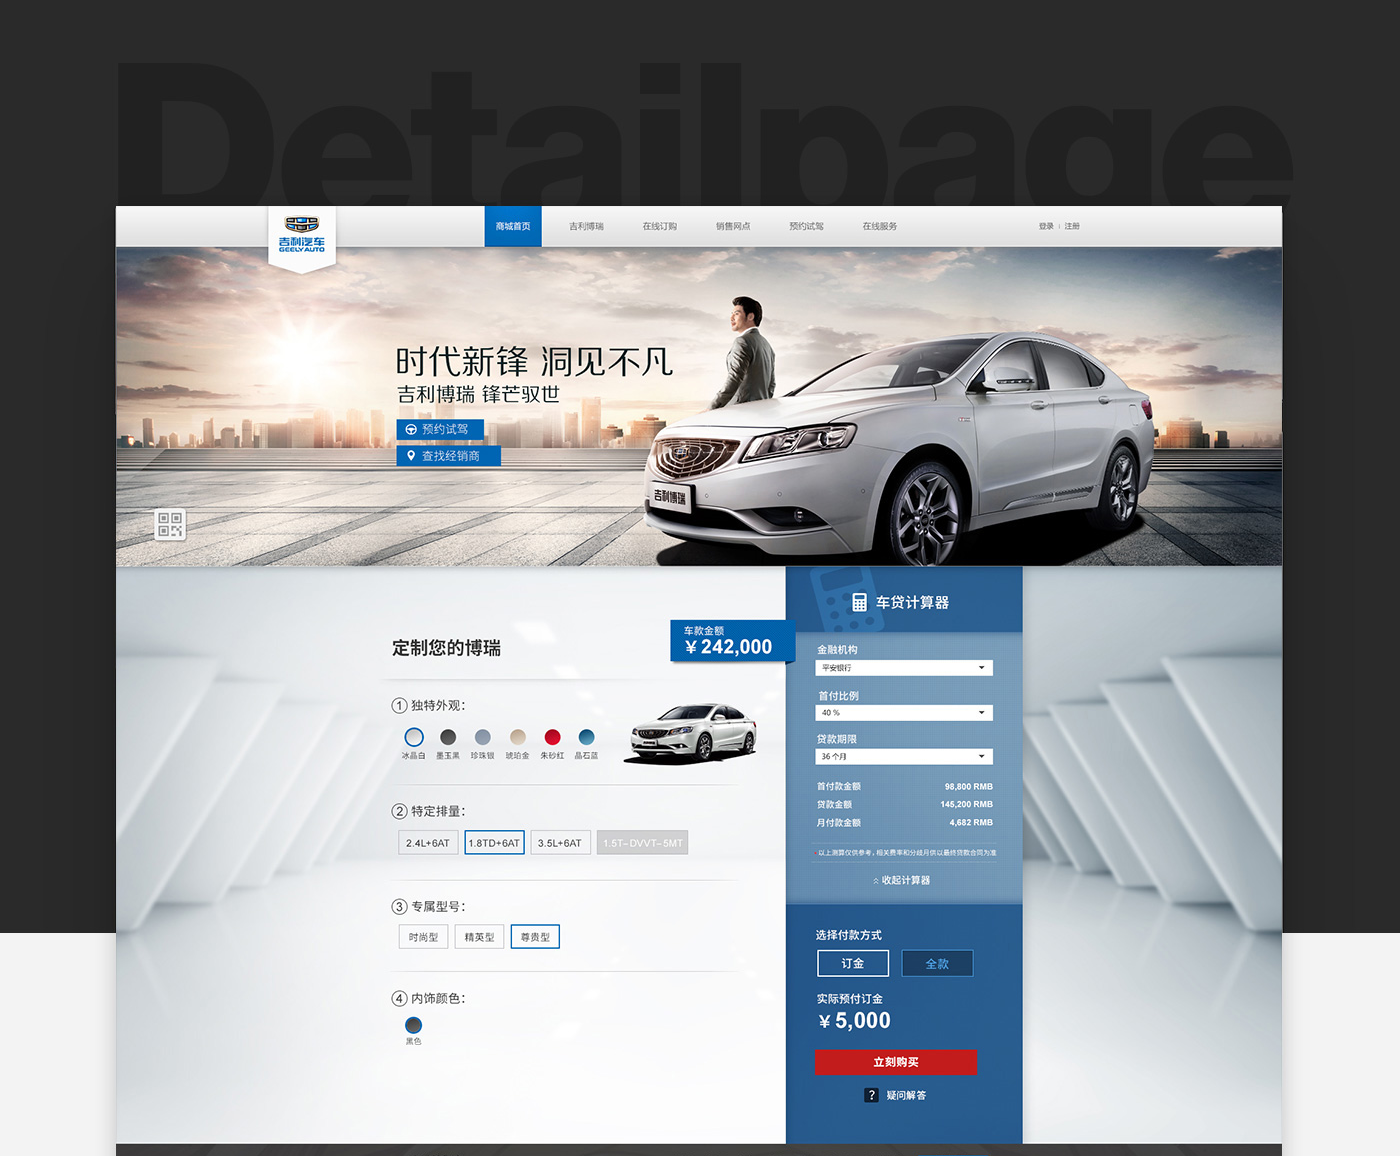This screenshot has height=1156, width=1400.
Task: Open the 首付比例 dropdown showing 40 %
Action: coord(904,713)
